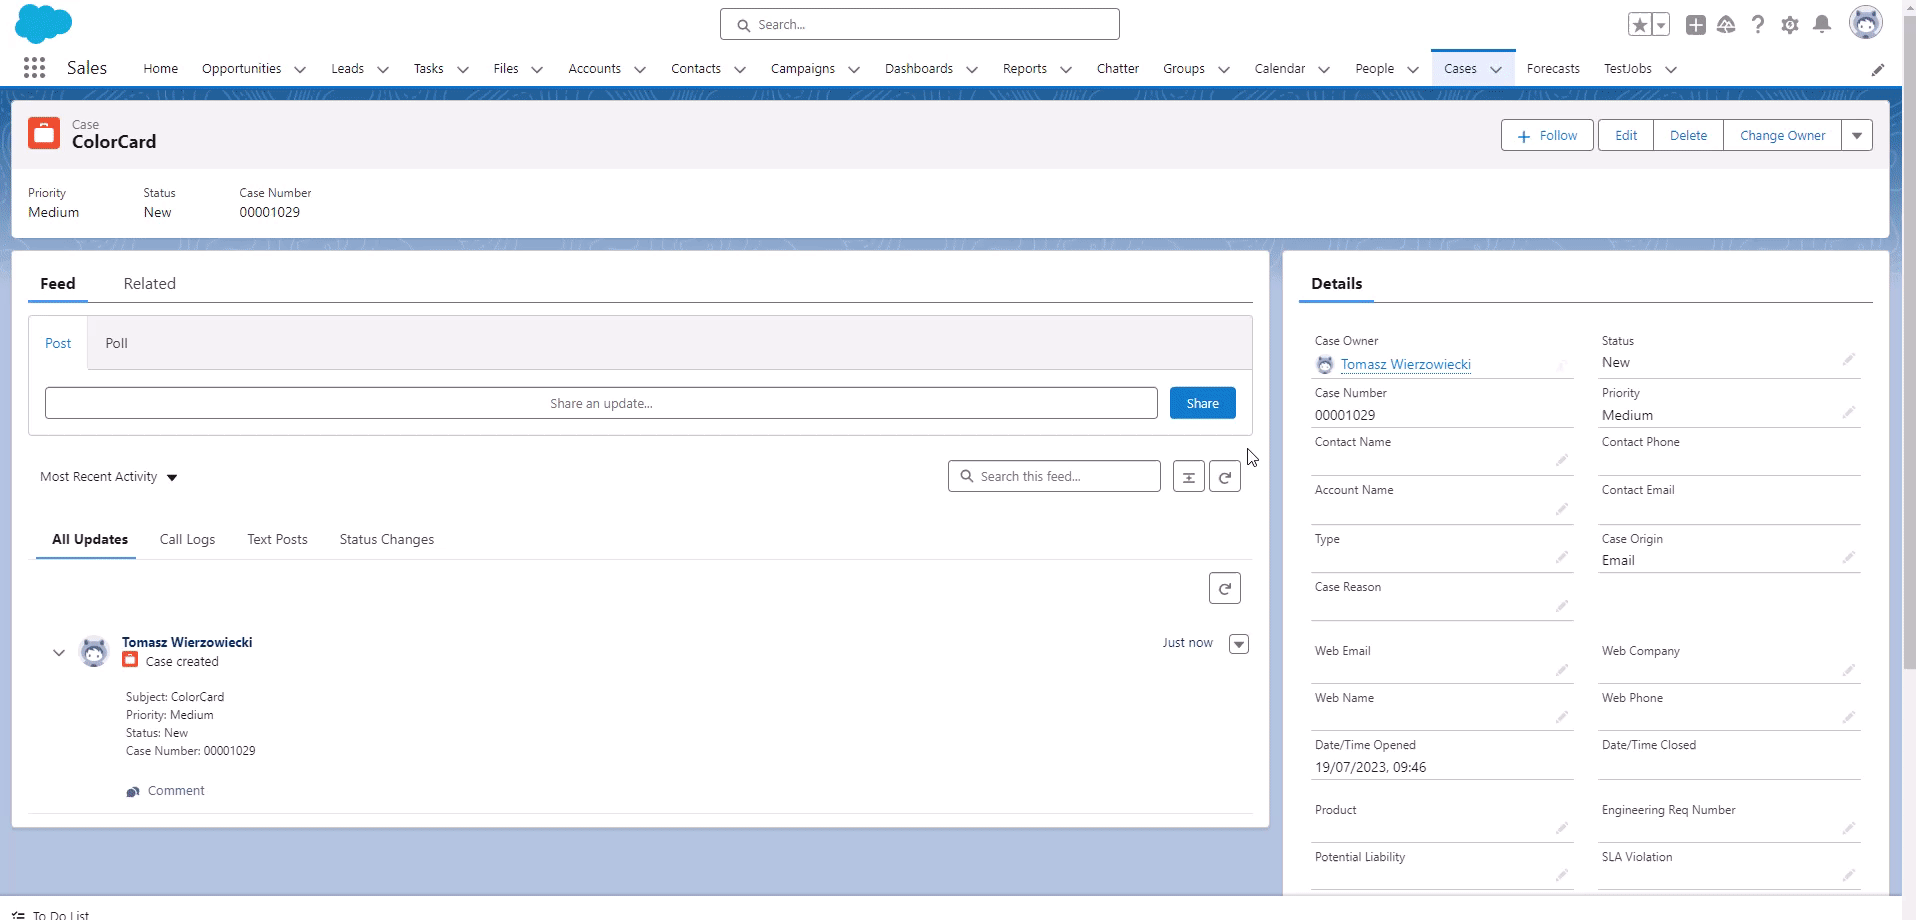The image size is (1916, 920).
Task: Follow this case with Follow button
Action: 1546,136
